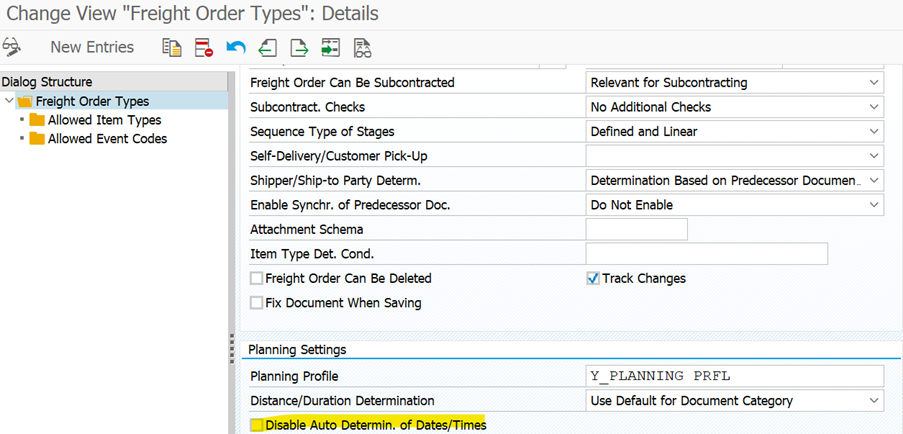Uncheck the Track Changes checkbox
903x434 pixels.
tap(593, 279)
